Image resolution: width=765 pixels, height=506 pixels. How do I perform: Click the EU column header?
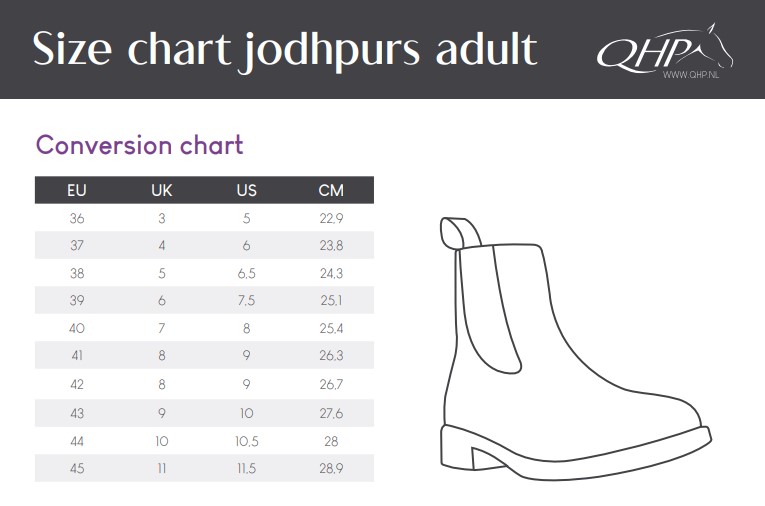[77, 190]
